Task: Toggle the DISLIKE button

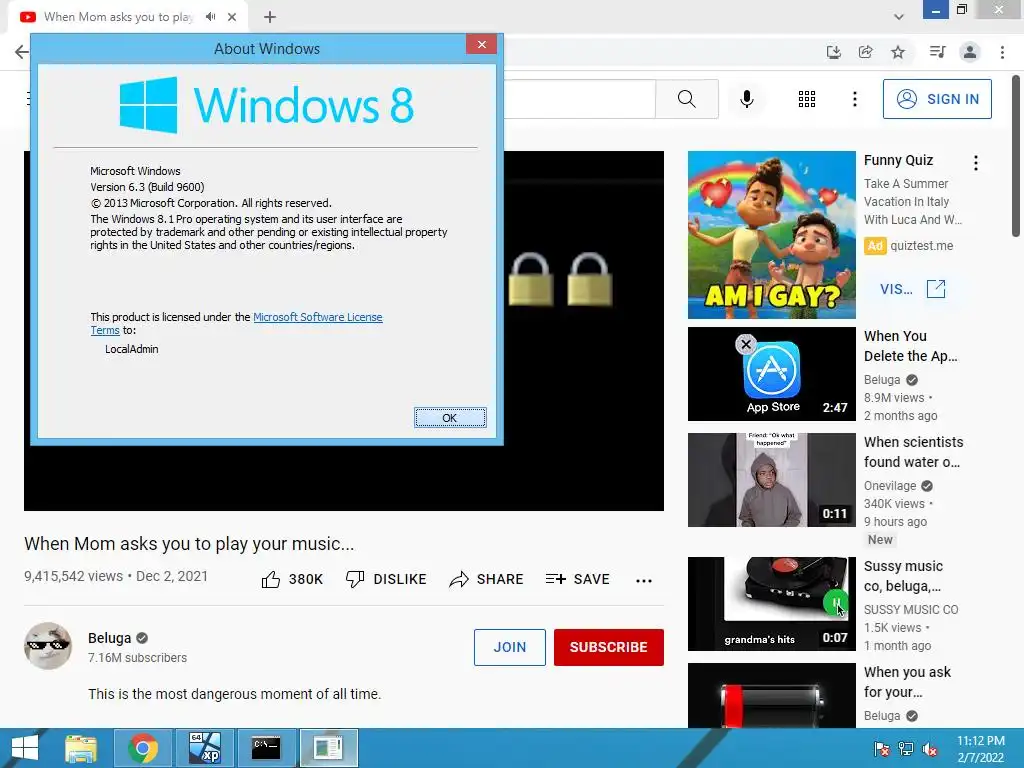Action: coord(386,579)
